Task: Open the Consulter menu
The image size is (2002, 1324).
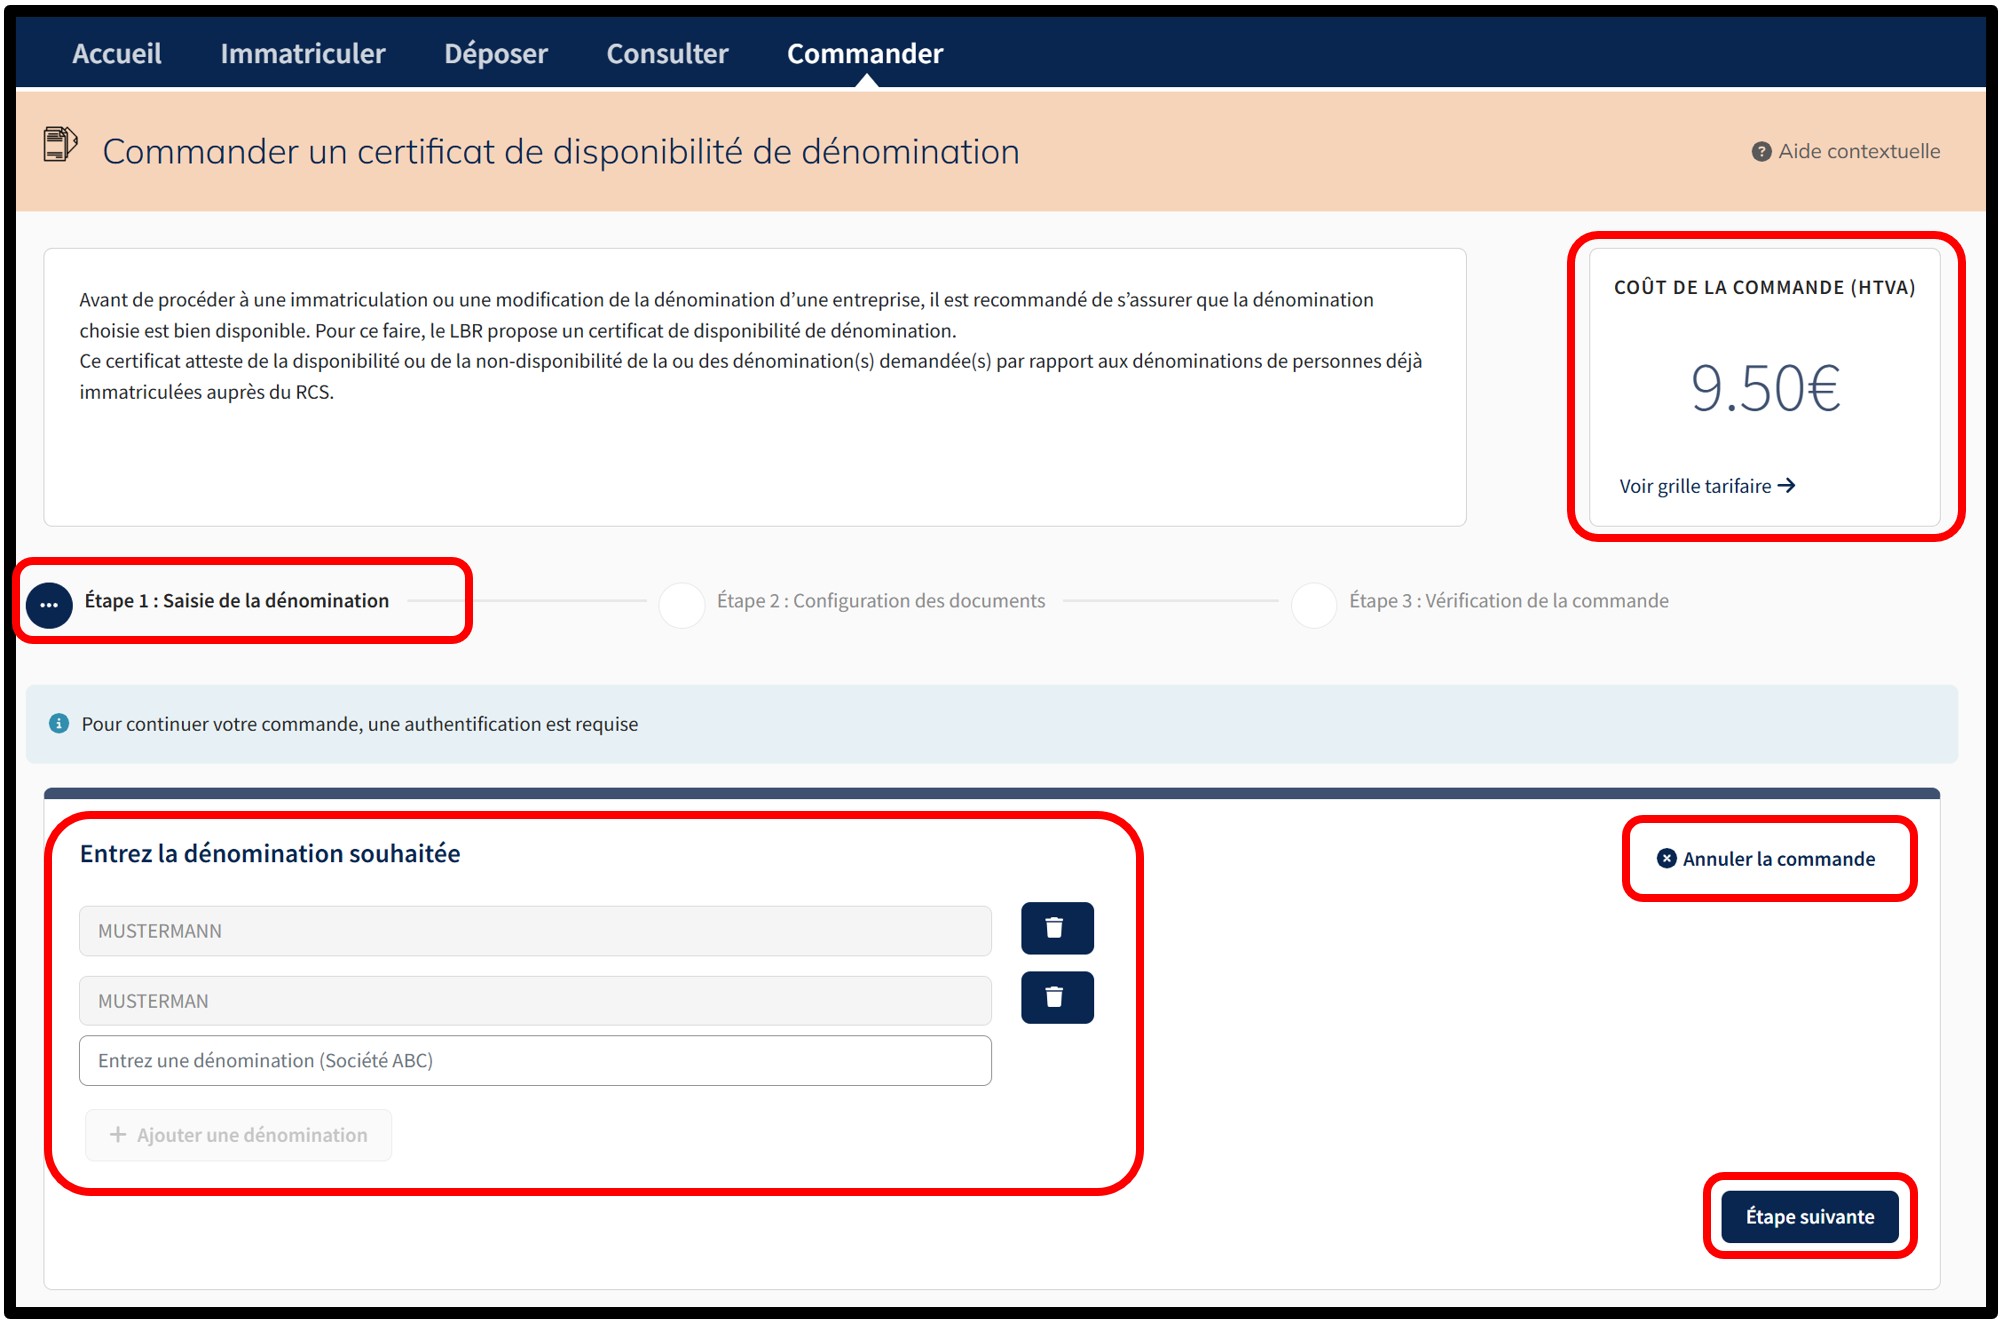Action: click(x=667, y=54)
